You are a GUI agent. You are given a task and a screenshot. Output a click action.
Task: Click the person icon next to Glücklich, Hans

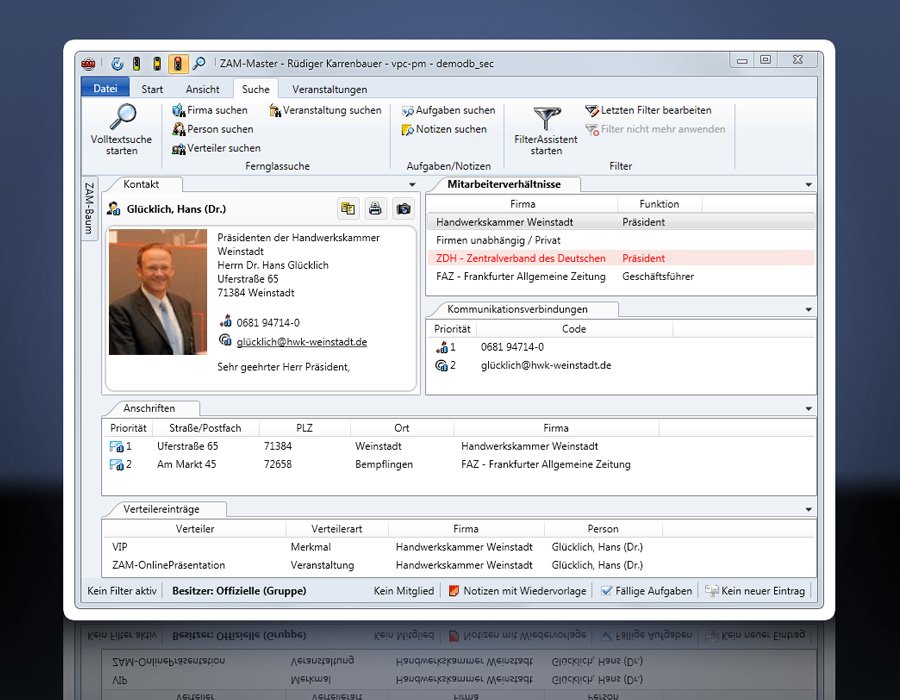[x=114, y=209]
